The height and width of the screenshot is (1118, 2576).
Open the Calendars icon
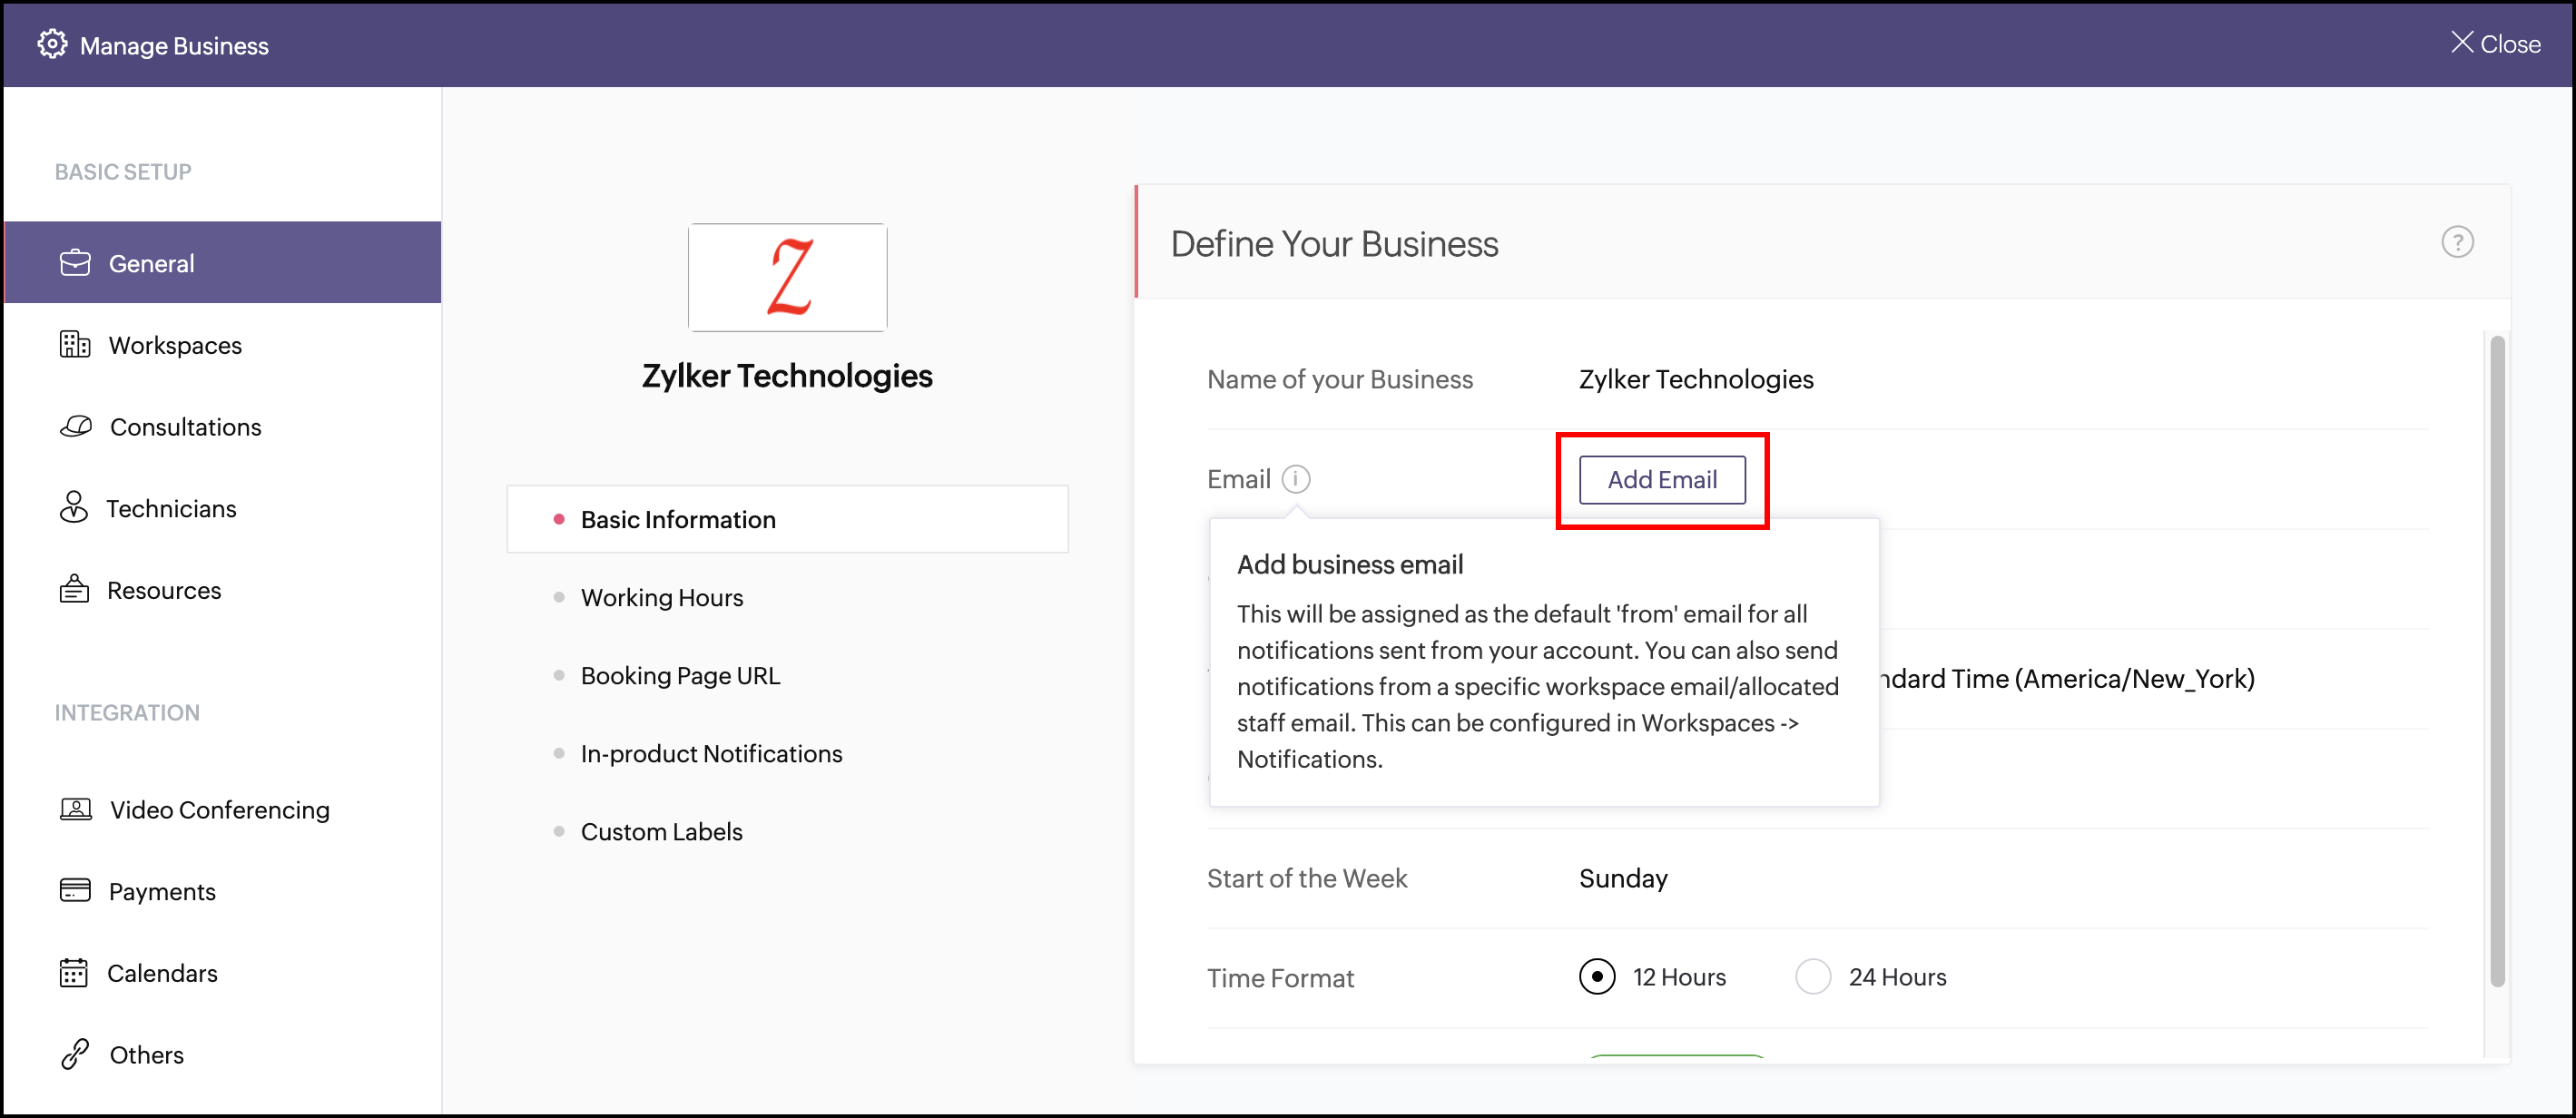click(74, 972)
